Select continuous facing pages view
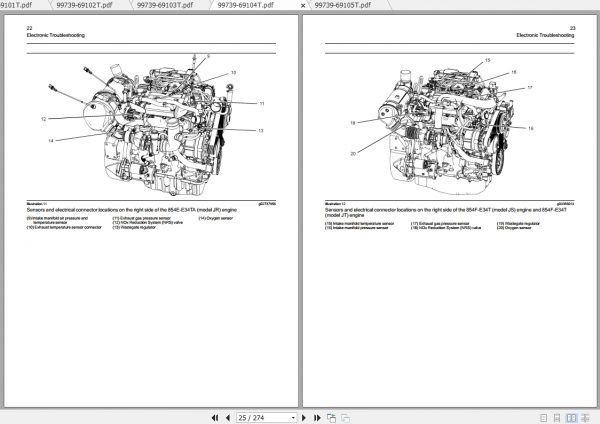This screenshot has height=424, width=600. coord(585,418)
